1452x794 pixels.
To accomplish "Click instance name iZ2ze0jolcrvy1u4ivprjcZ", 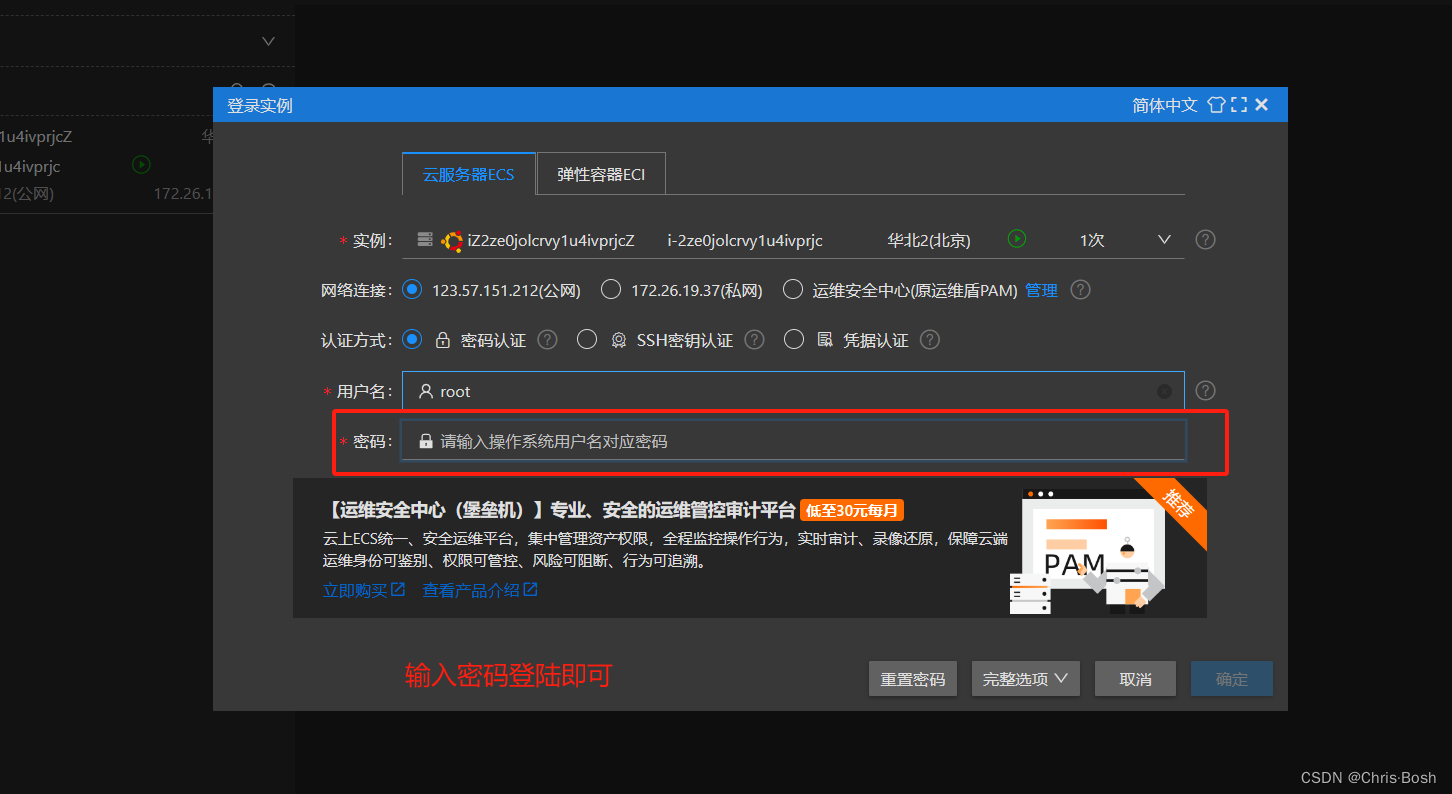I will point(551,240).
